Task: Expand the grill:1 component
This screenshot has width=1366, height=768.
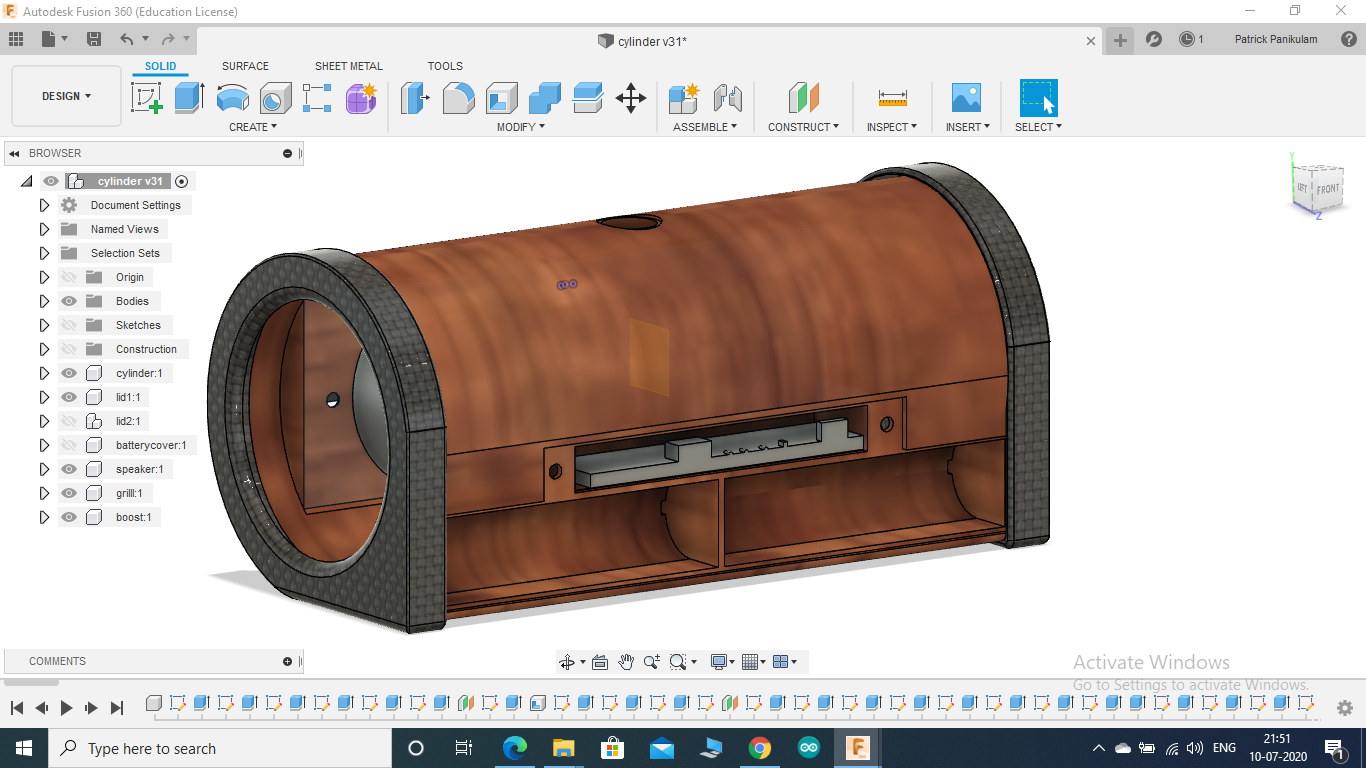Action: [44, 493]
